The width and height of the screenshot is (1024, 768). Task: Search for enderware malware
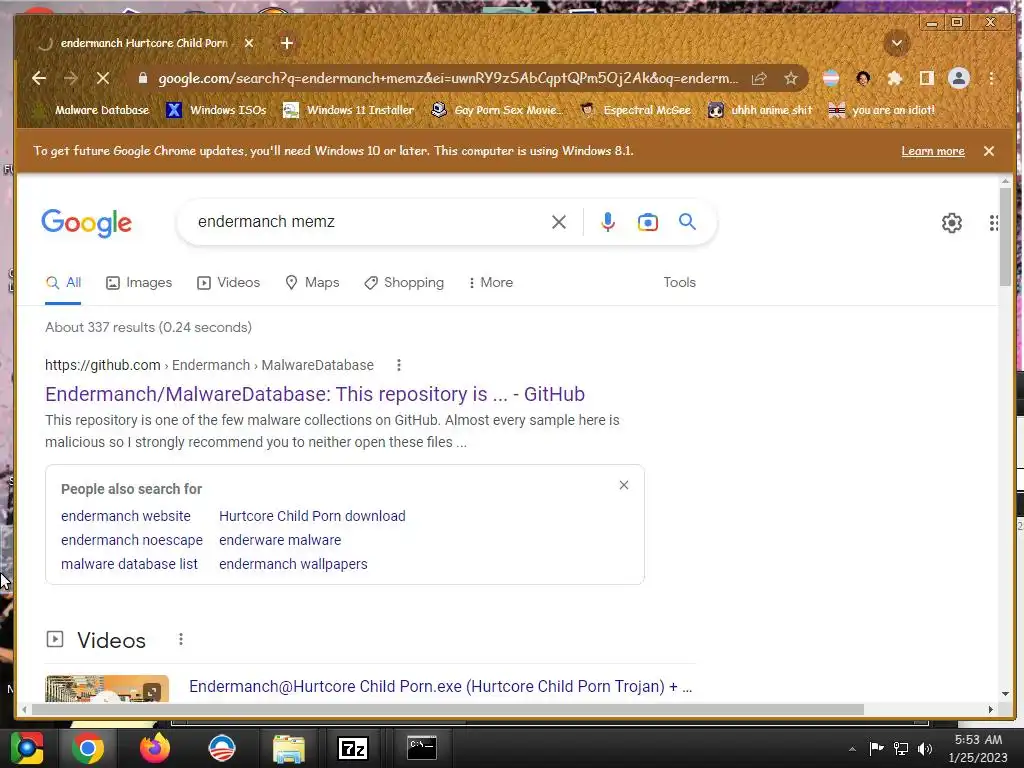coord(280,540)
